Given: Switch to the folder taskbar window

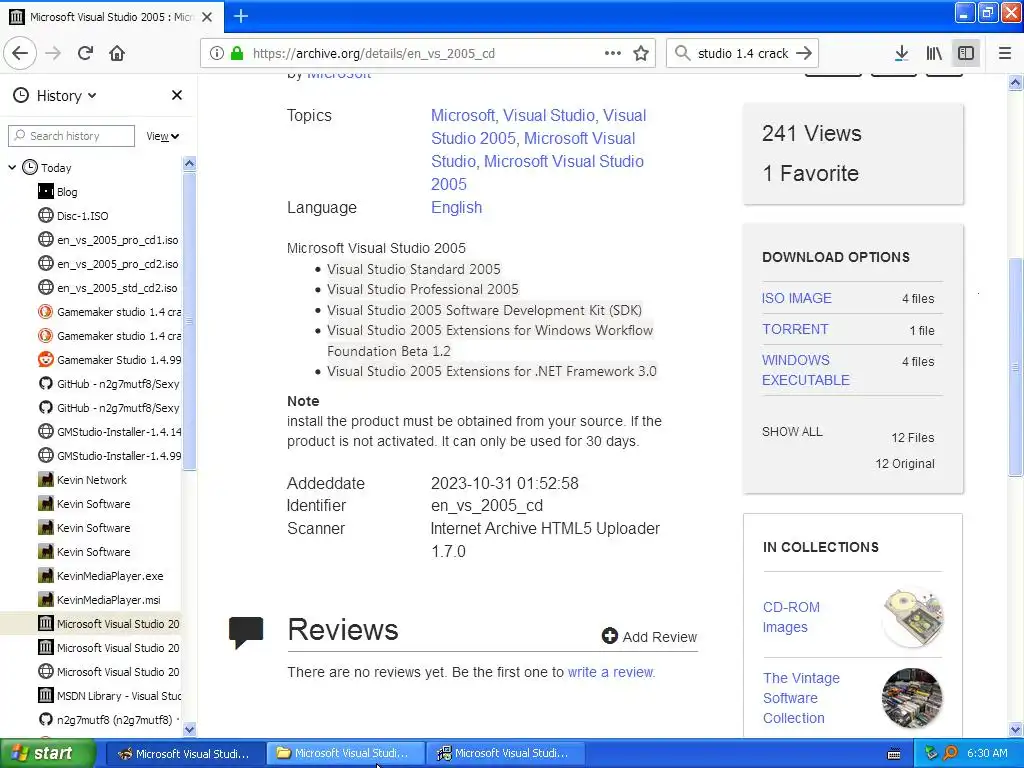Looking at the screenshot, I should click(345, 754).
